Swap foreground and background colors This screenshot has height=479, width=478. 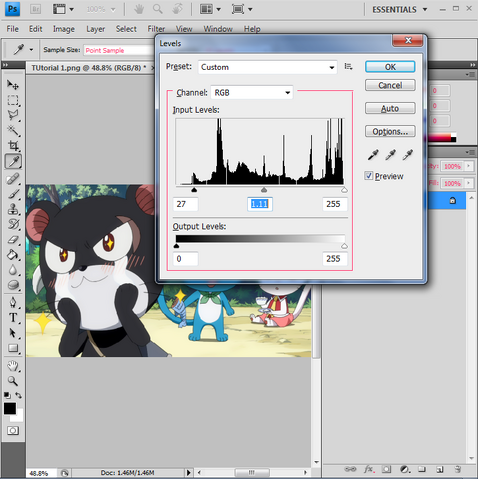coord(19,395)
